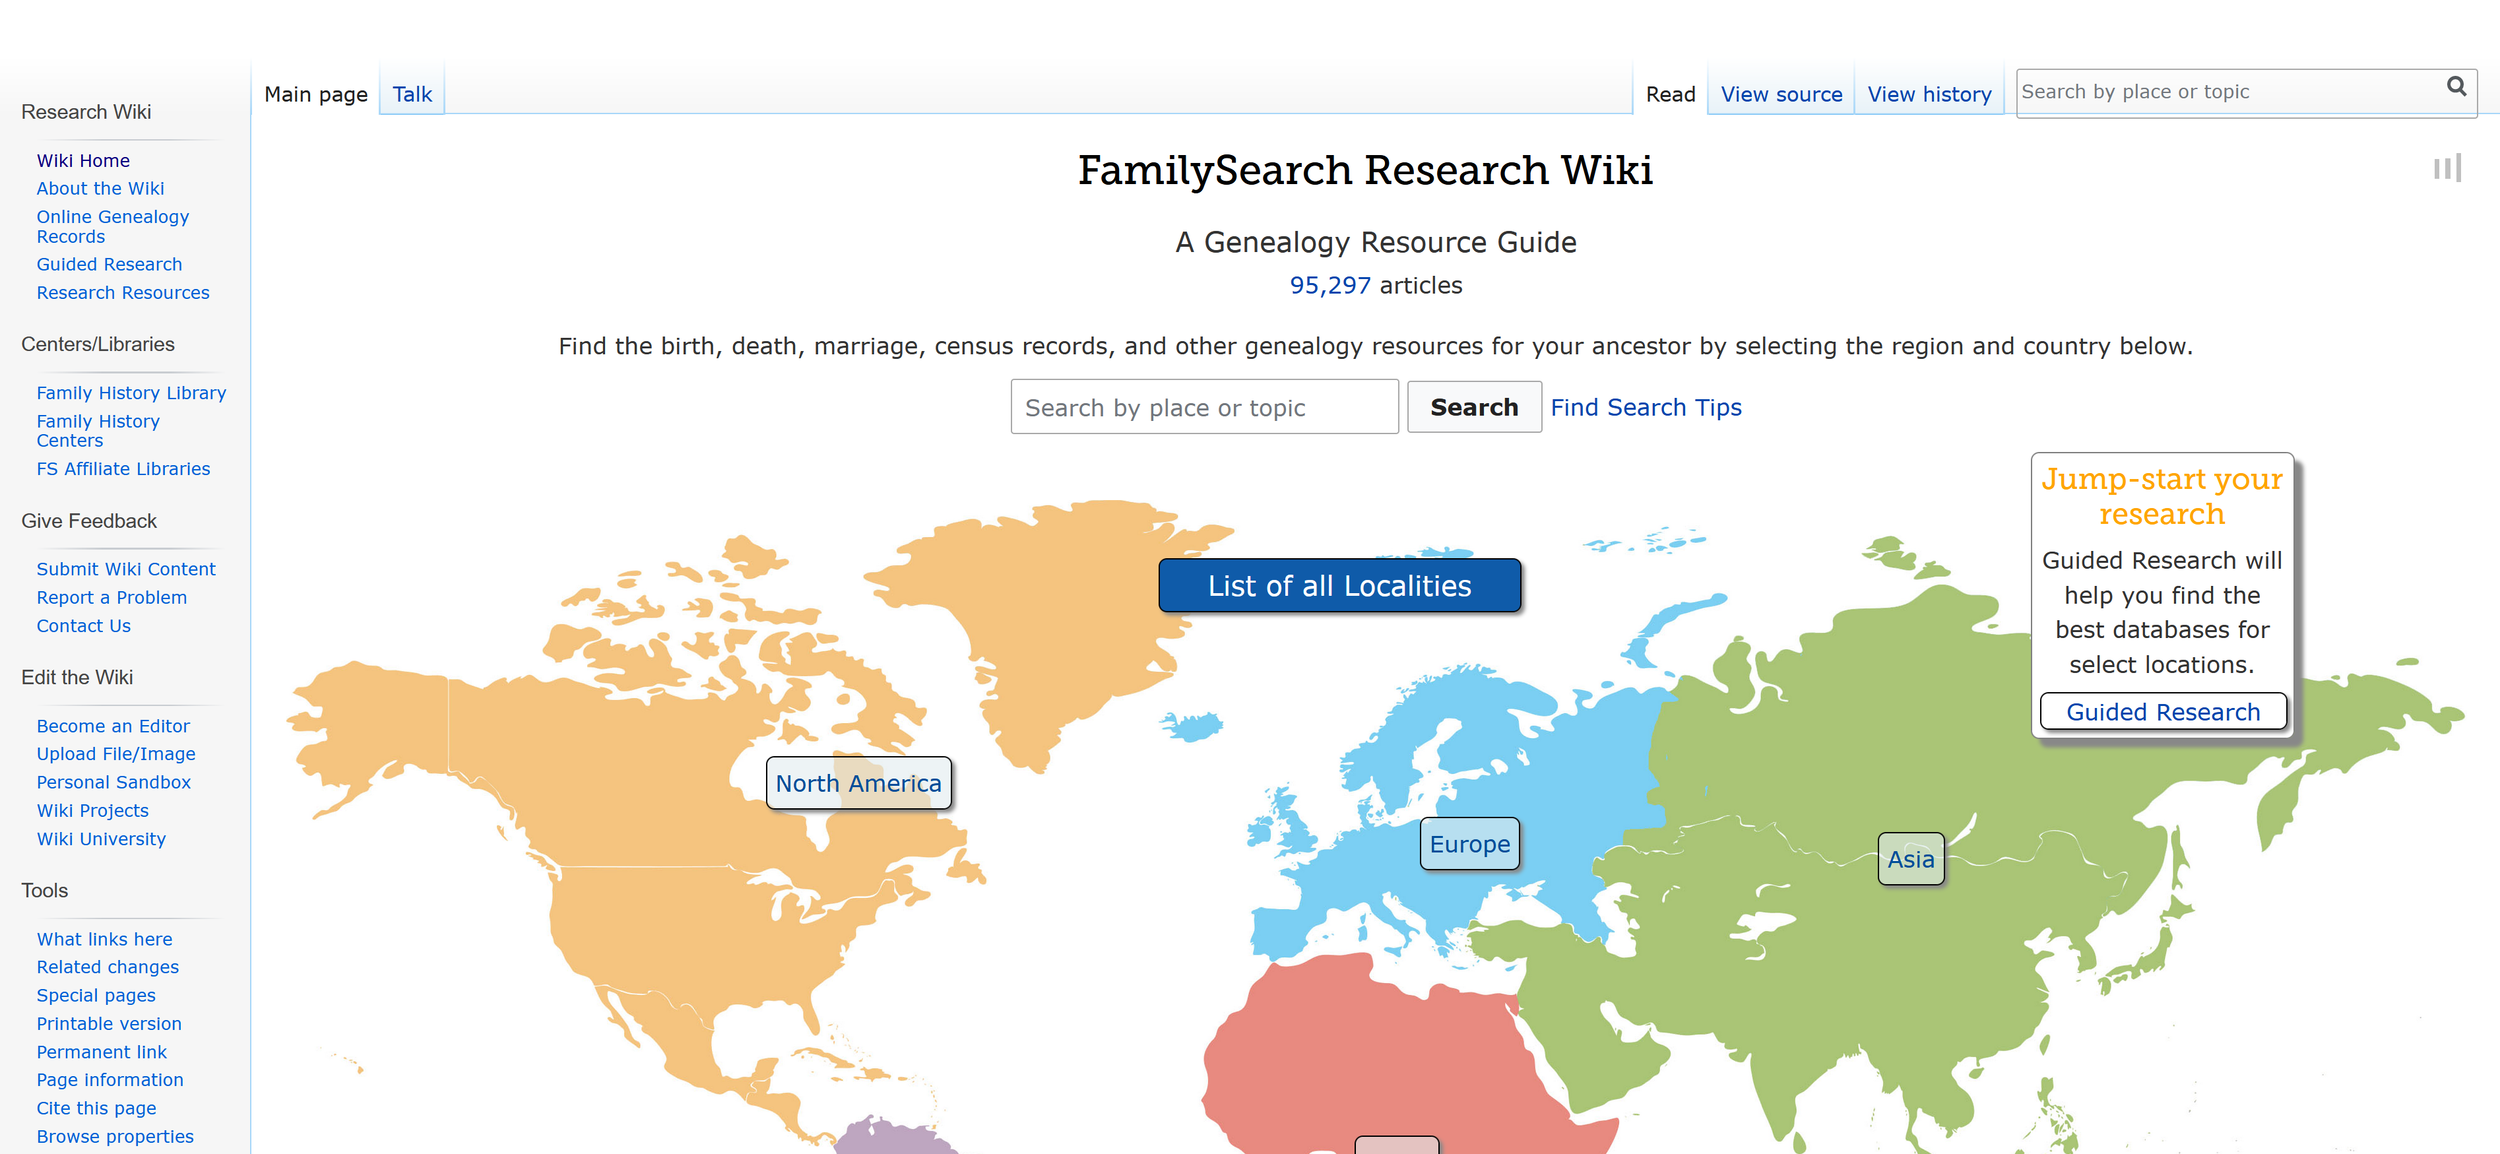The width and height of the screenshot is (2500, 1154).
Task: Open What links here tool
Action: (104, 939)
